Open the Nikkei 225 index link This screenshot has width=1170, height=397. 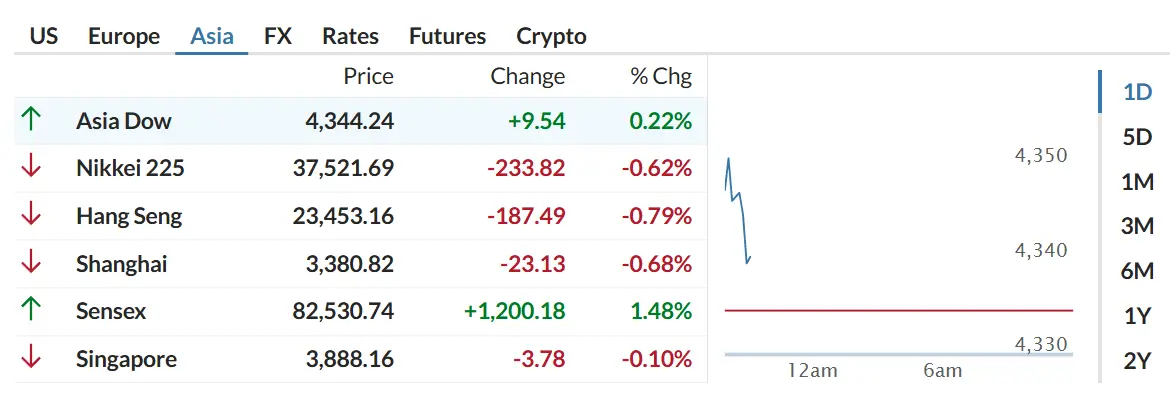point(130,169)
